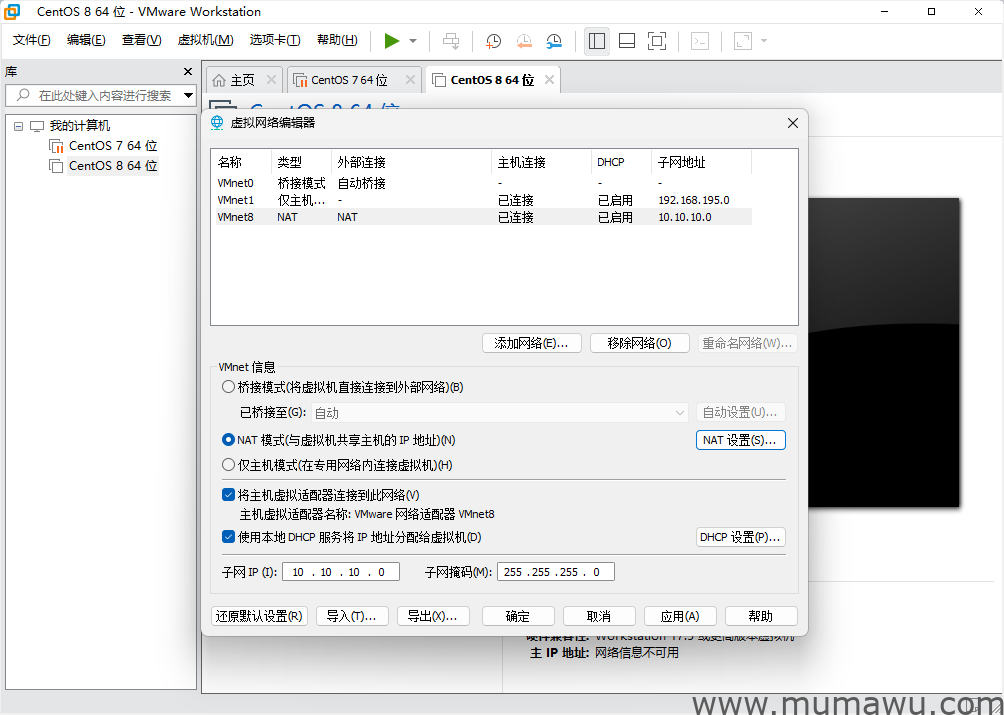Enter full screen mode
This screenshot has height=715, width=1004.
tap(656, 40)
